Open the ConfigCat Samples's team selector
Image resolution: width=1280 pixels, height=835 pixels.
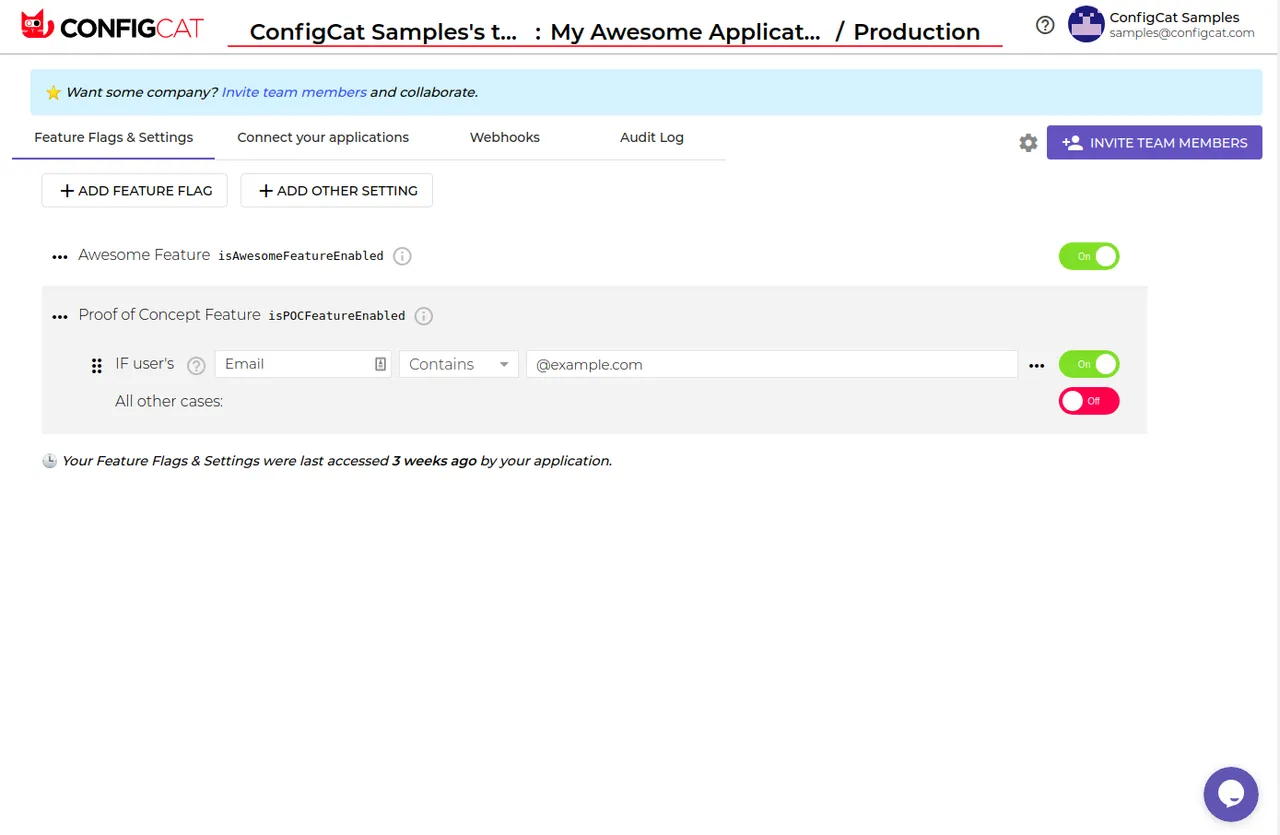(383, 31)
